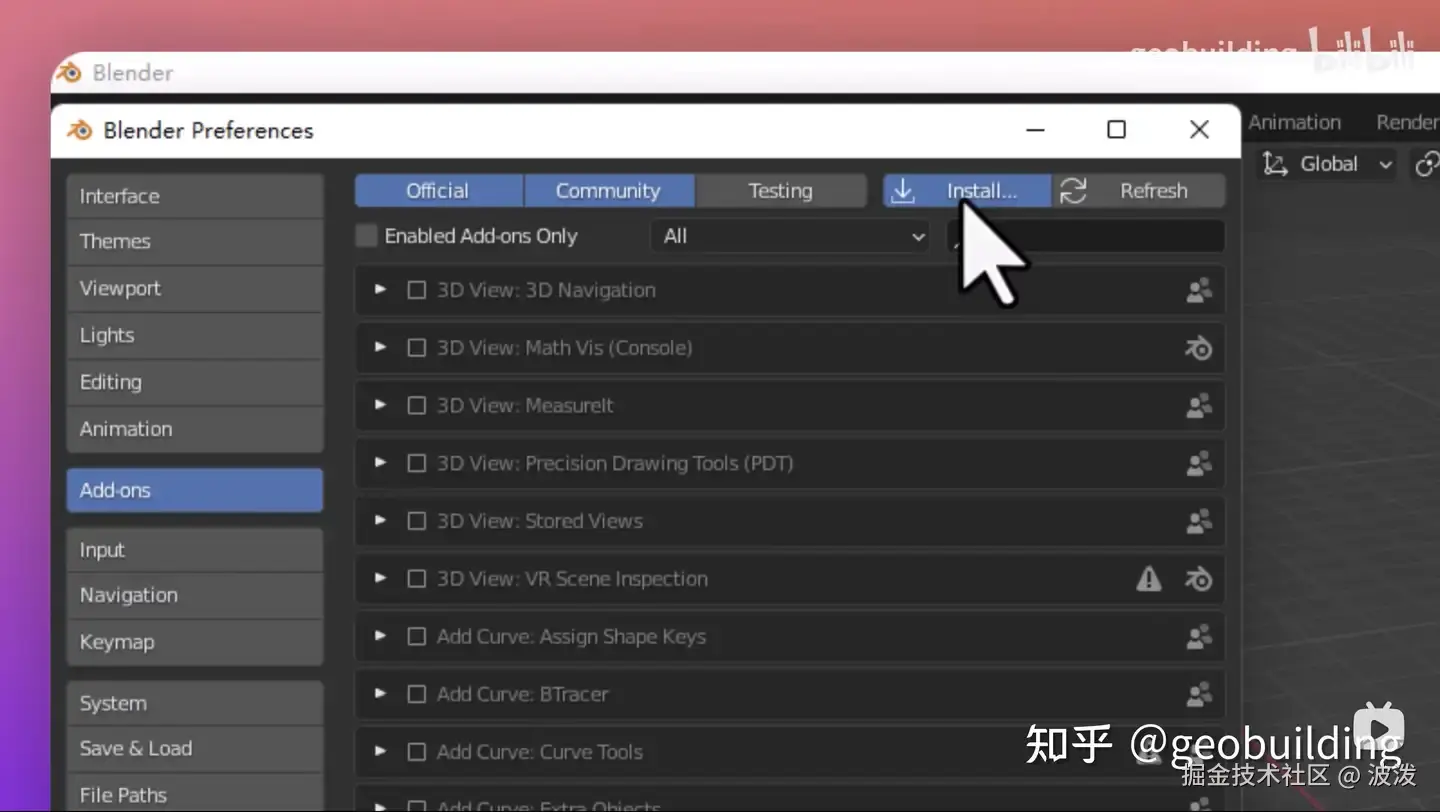Viewport: 1440px width, 812px height.
Task: Toggle the Official add-ons filter
Action: (438, 191)
